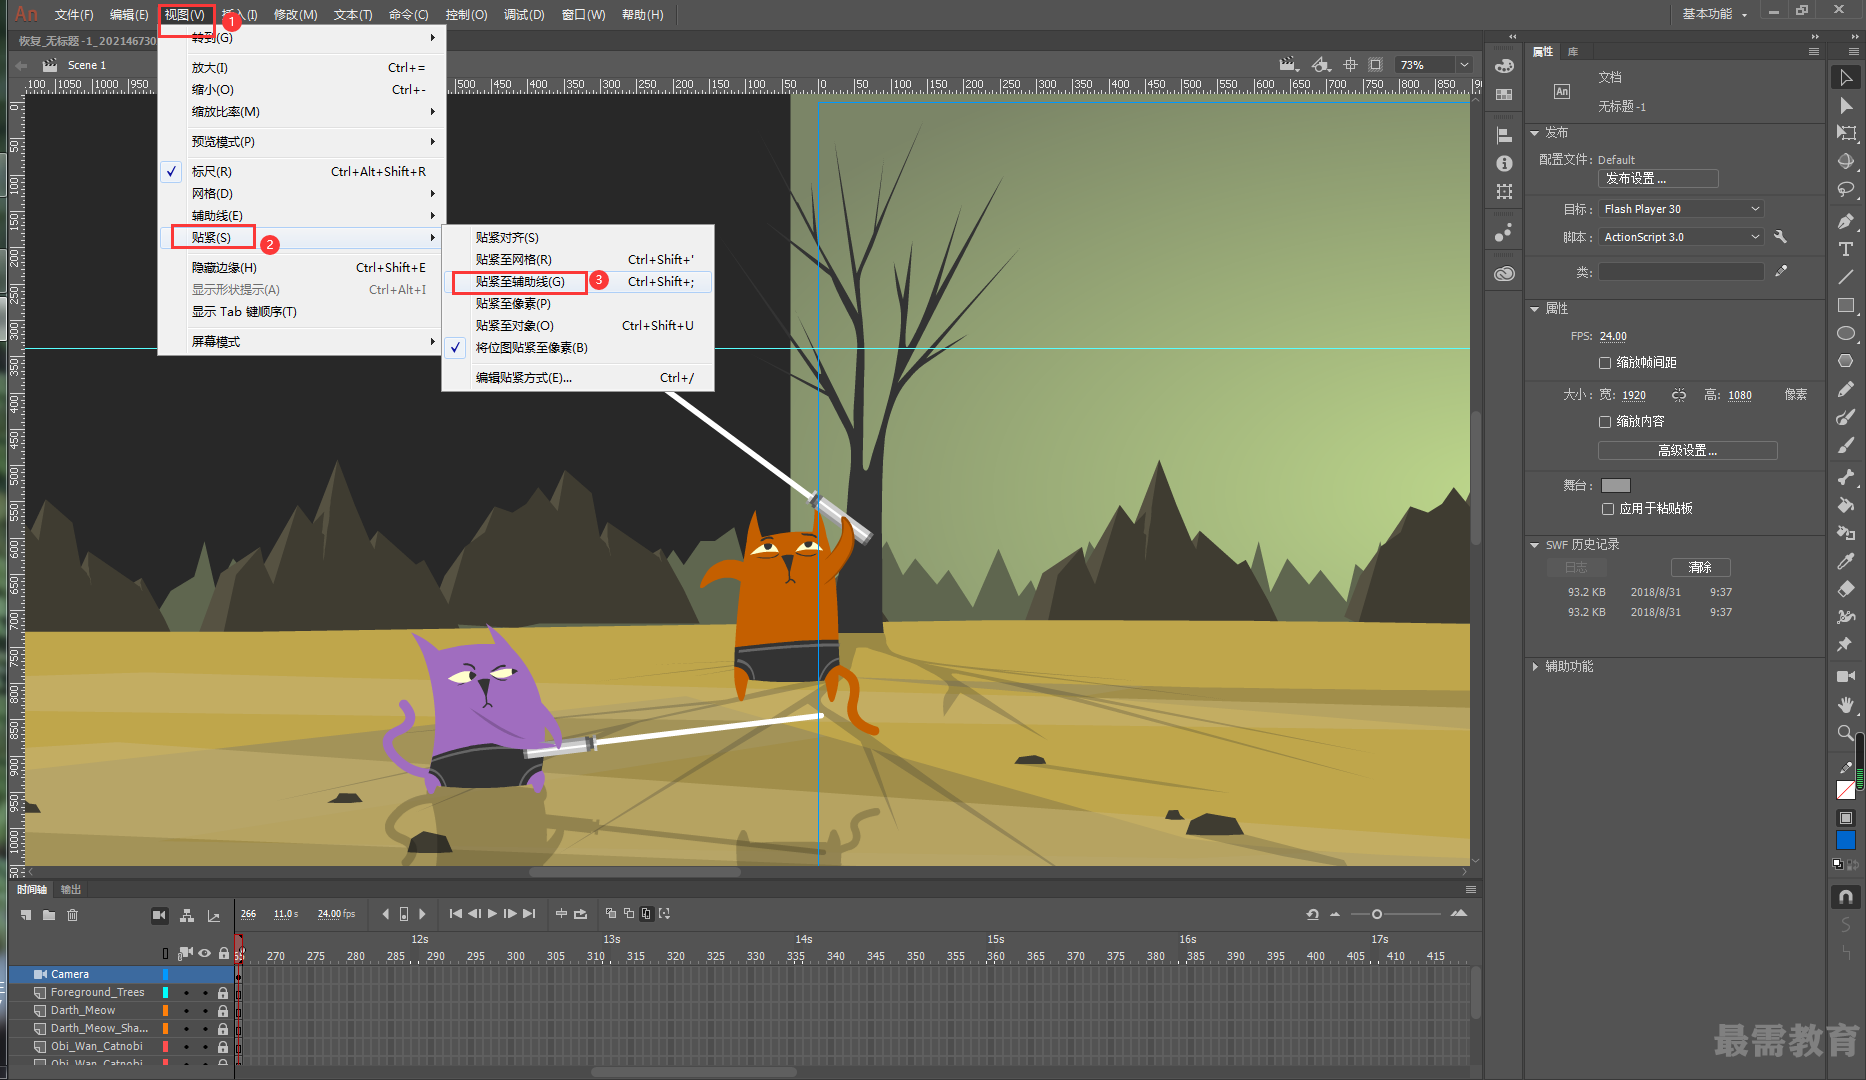Select the Bone tool
The height and width of the screenshot is (1080, 1866).
pyautogui.click(x=1846, y=477)
